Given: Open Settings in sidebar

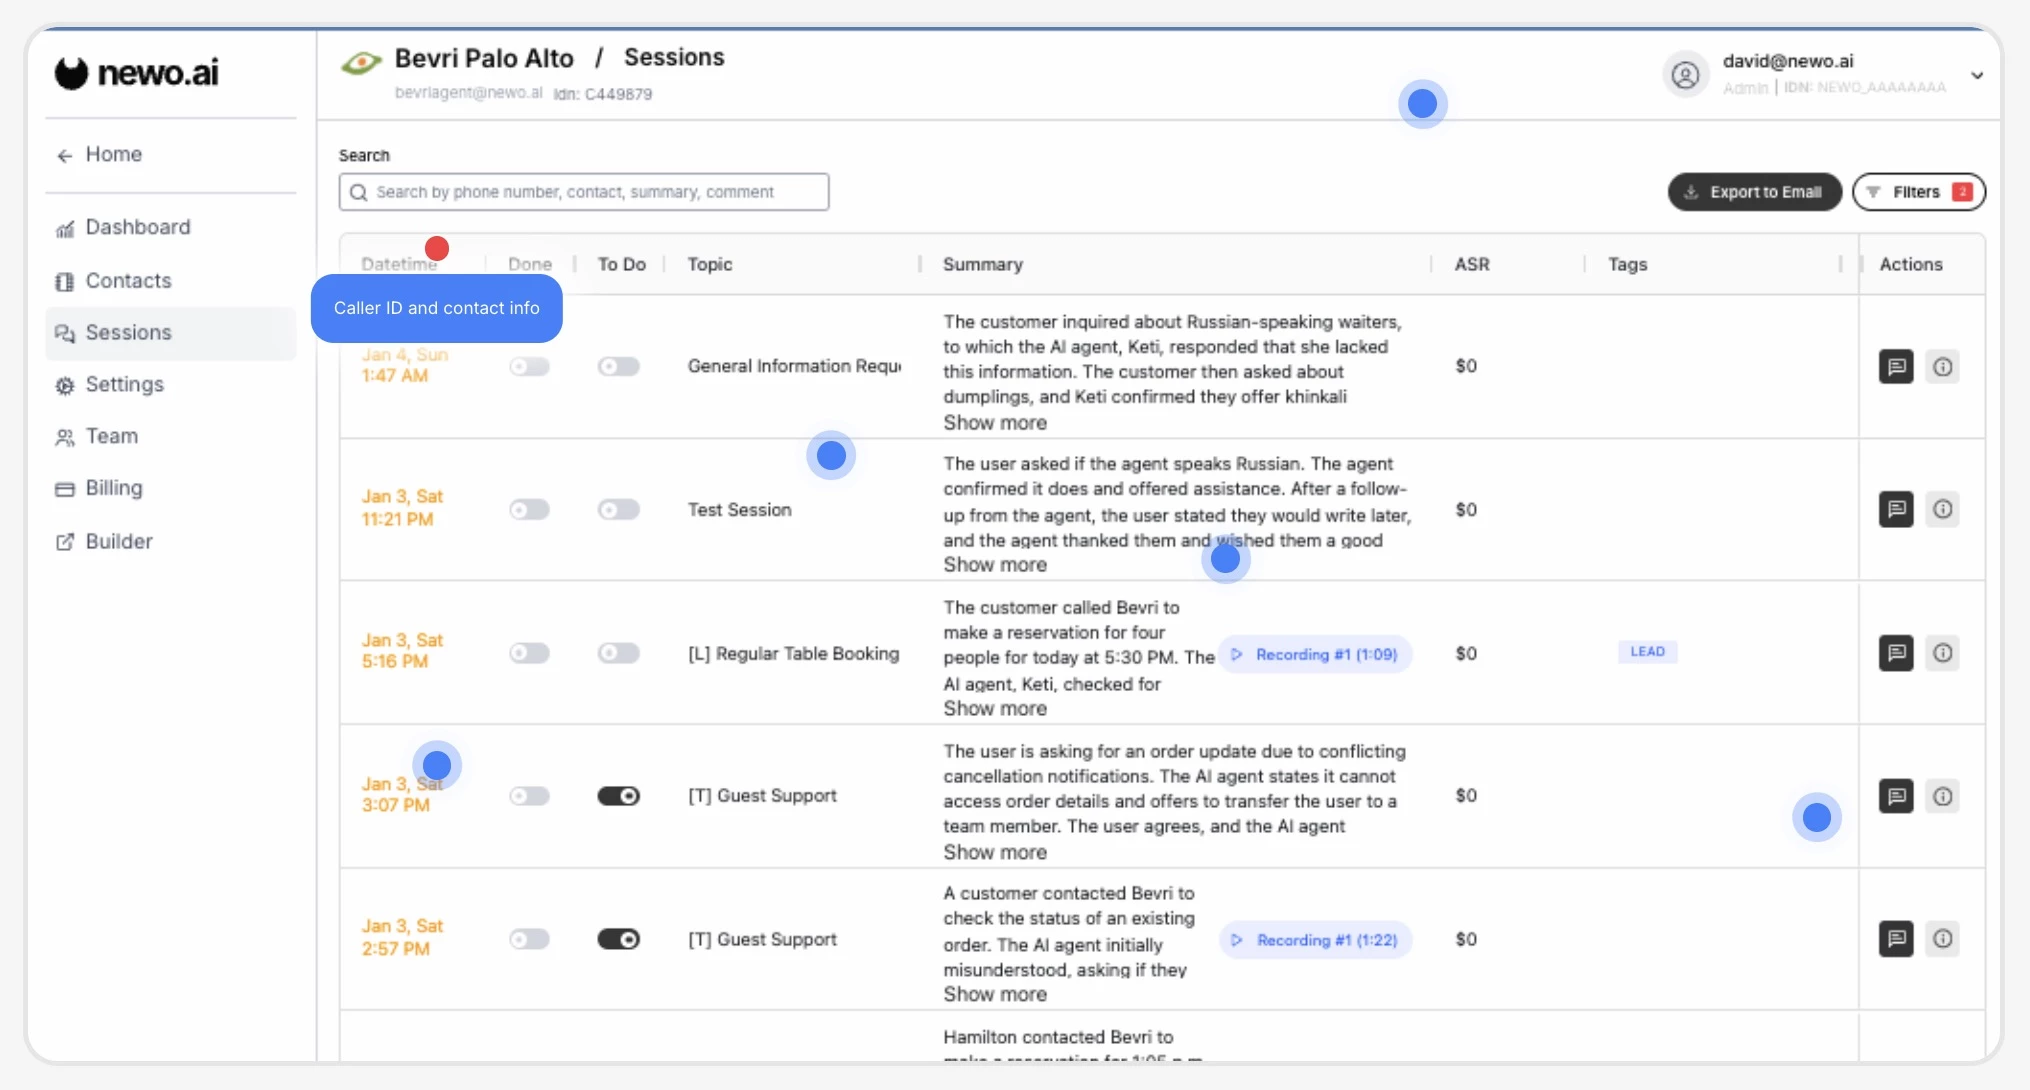Looking at the screenshot, I should (x=124, y=385).
